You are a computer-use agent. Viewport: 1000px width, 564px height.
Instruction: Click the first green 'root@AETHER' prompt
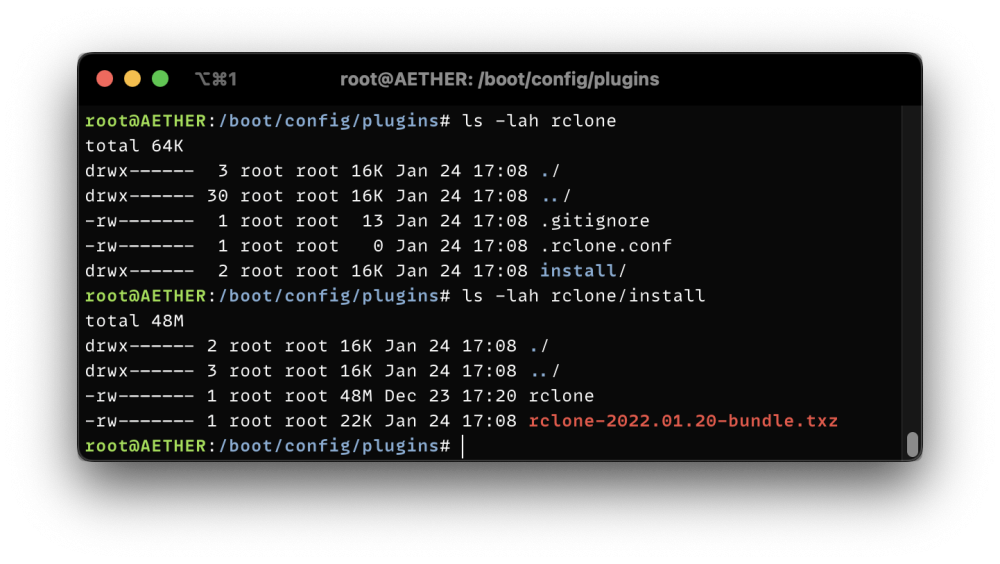click(145, 121)
